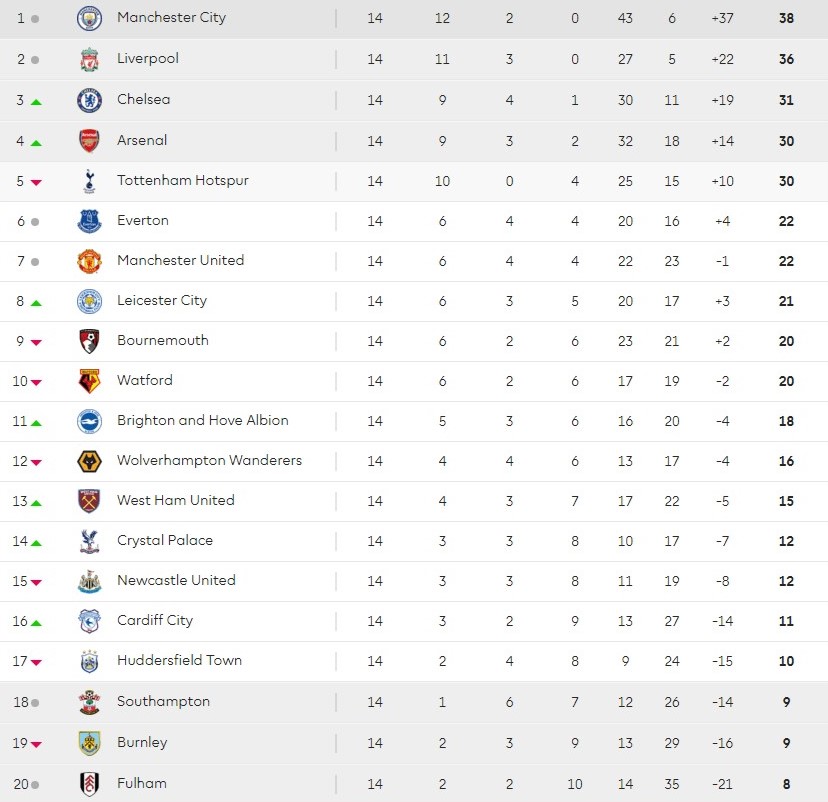Viewport: 828px width, 802px height.
Task: Open the West Ham United team page
Action: tap(175, 501)
